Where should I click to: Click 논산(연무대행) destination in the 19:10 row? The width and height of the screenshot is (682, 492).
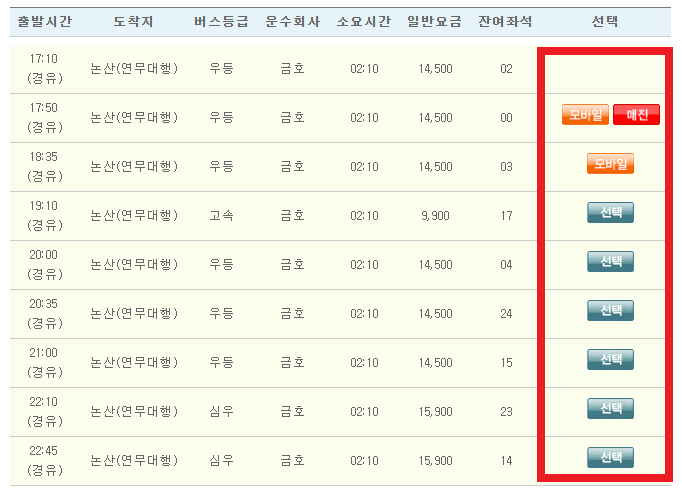(134, 215)
